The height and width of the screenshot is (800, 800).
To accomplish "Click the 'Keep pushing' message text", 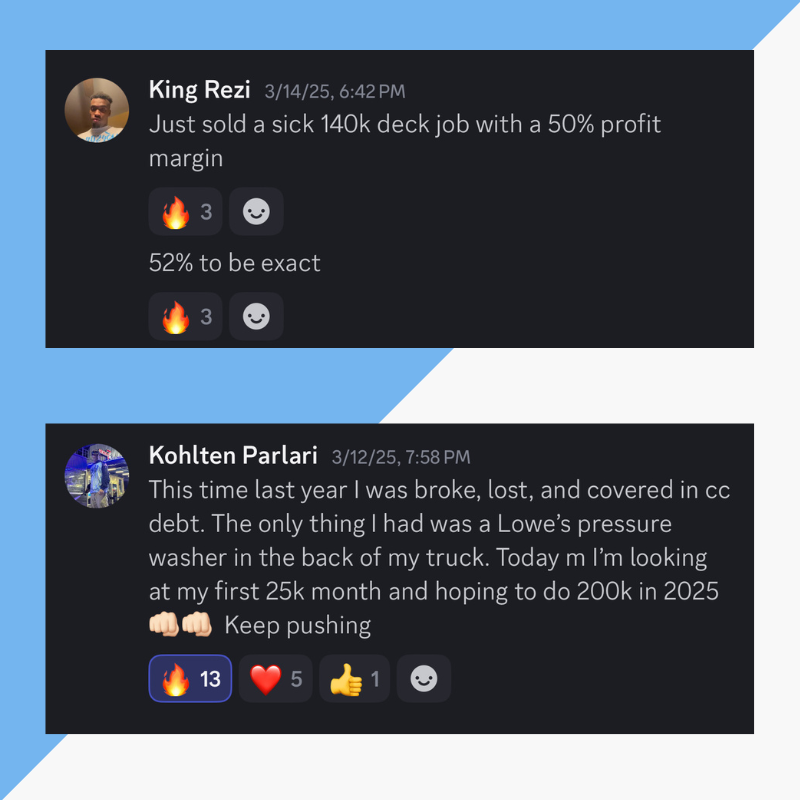I will coord(298,626).
